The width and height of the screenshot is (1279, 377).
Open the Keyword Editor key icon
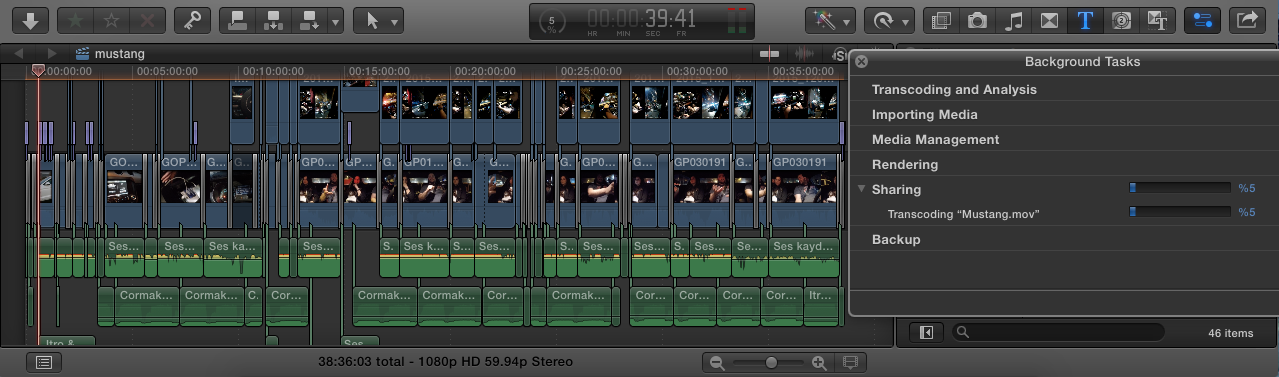(x=192, y=20)
